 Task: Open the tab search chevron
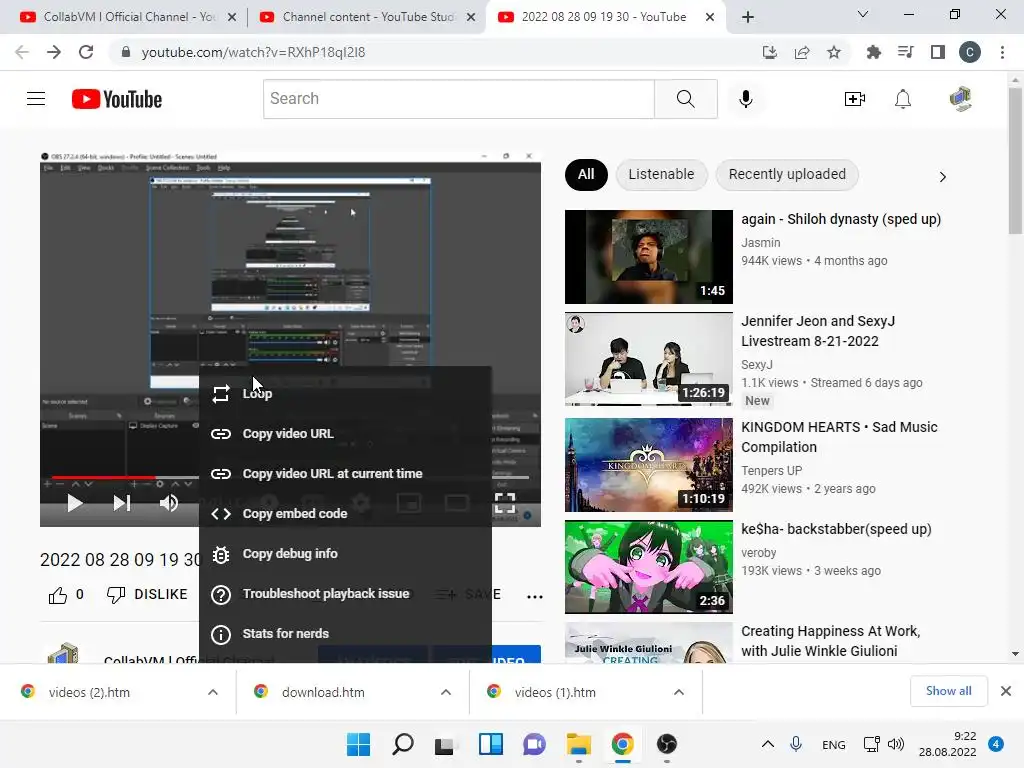point(863,14)
